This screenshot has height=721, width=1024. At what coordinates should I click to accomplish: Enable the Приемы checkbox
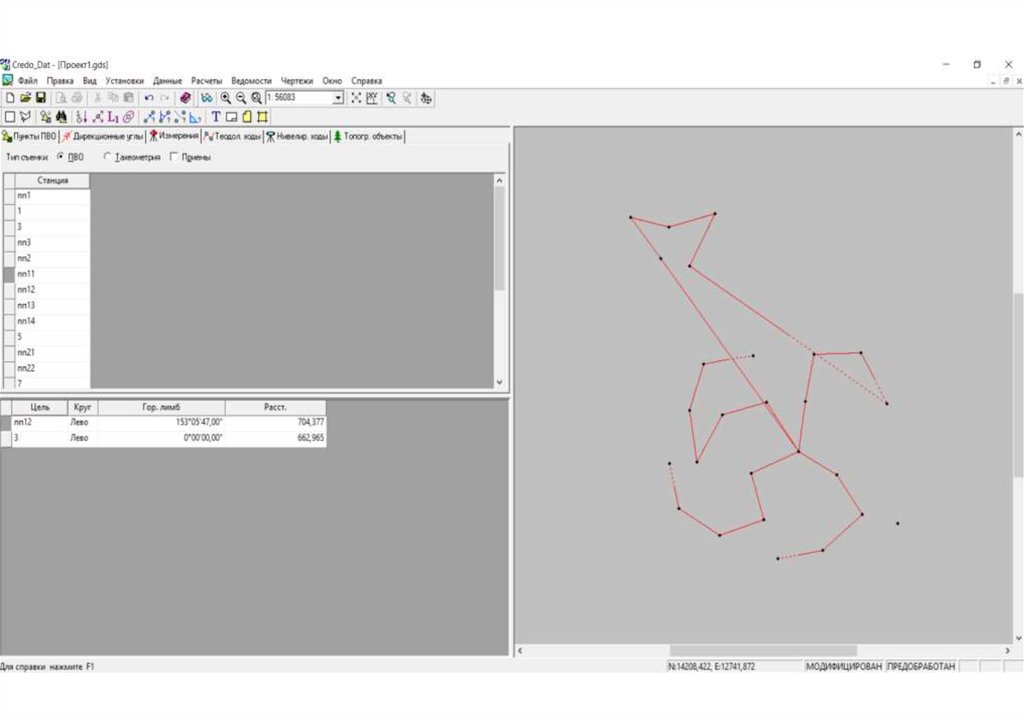click(x=175, y=157)
